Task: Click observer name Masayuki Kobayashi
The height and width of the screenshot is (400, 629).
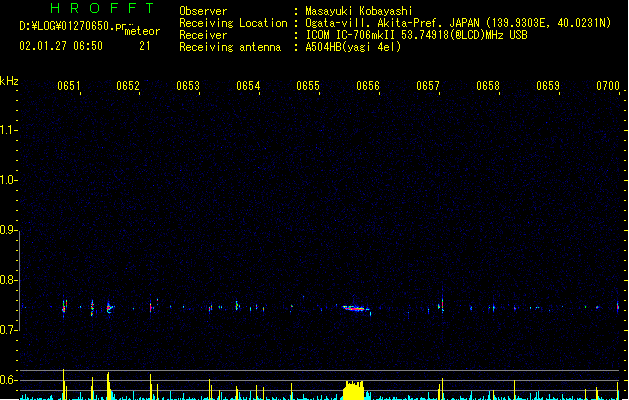Action: point(359,11)
